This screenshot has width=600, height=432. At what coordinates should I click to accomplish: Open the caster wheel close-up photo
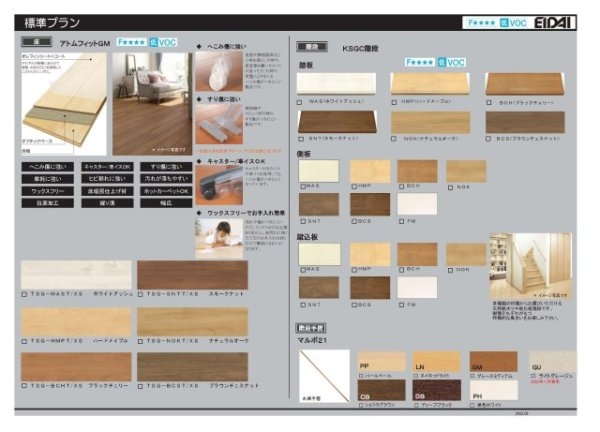[219, 185]
